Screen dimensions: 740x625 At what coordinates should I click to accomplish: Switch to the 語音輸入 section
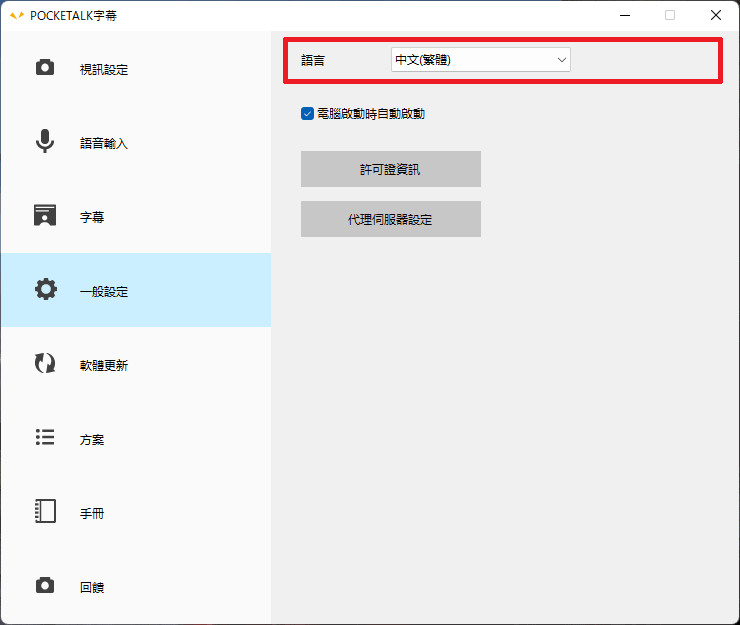pos(104,144)
